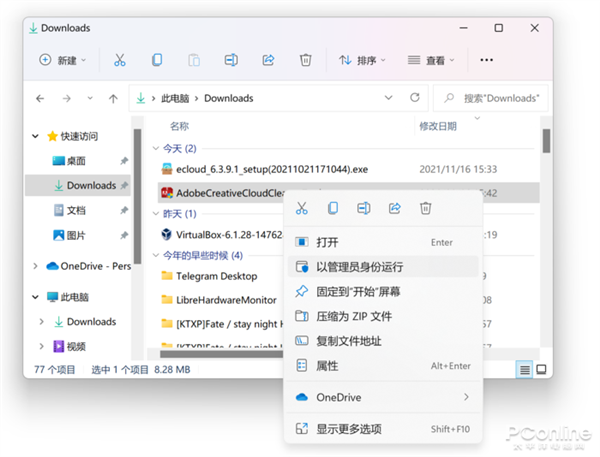Collapse the 快速访问 tree section
The height and width of the screenshot is (457, 600).
click(x=35, y=136)
